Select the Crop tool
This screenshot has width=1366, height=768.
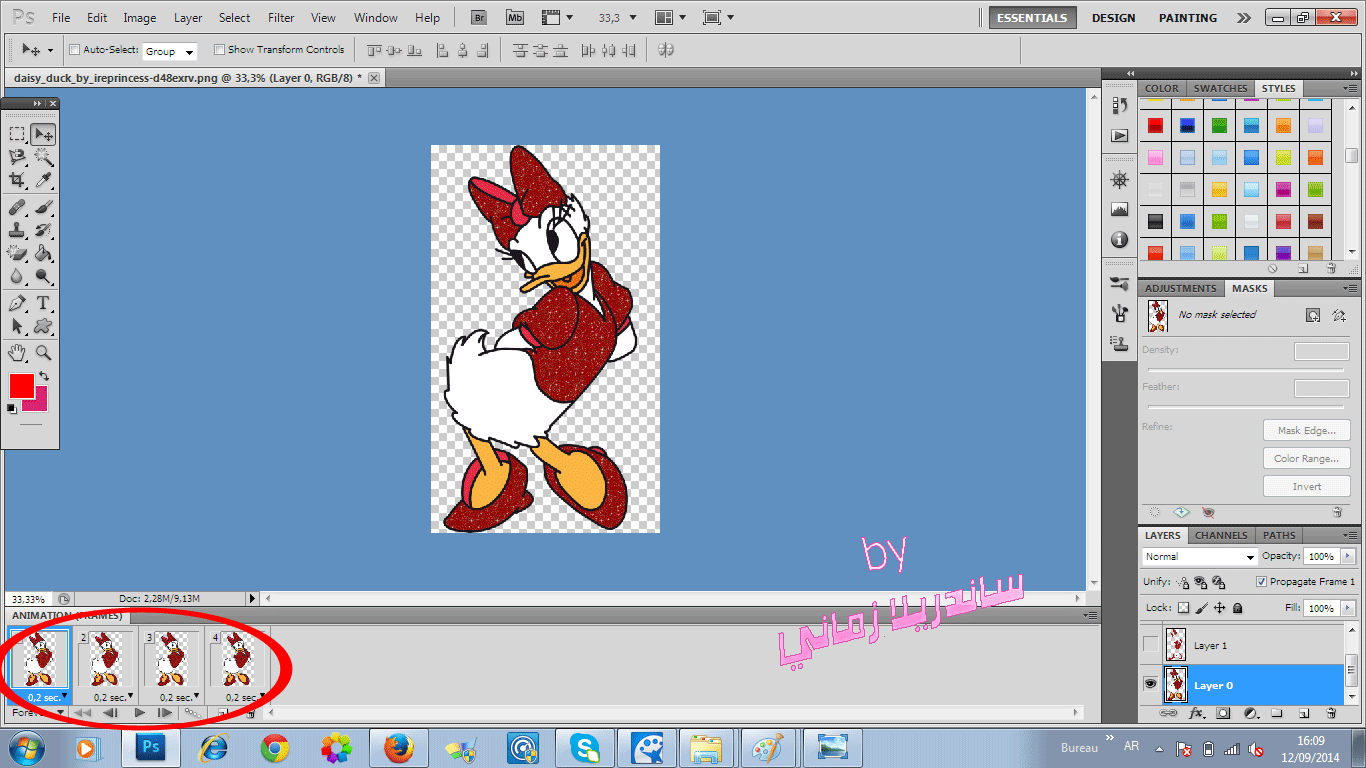[x=17, y=180]
